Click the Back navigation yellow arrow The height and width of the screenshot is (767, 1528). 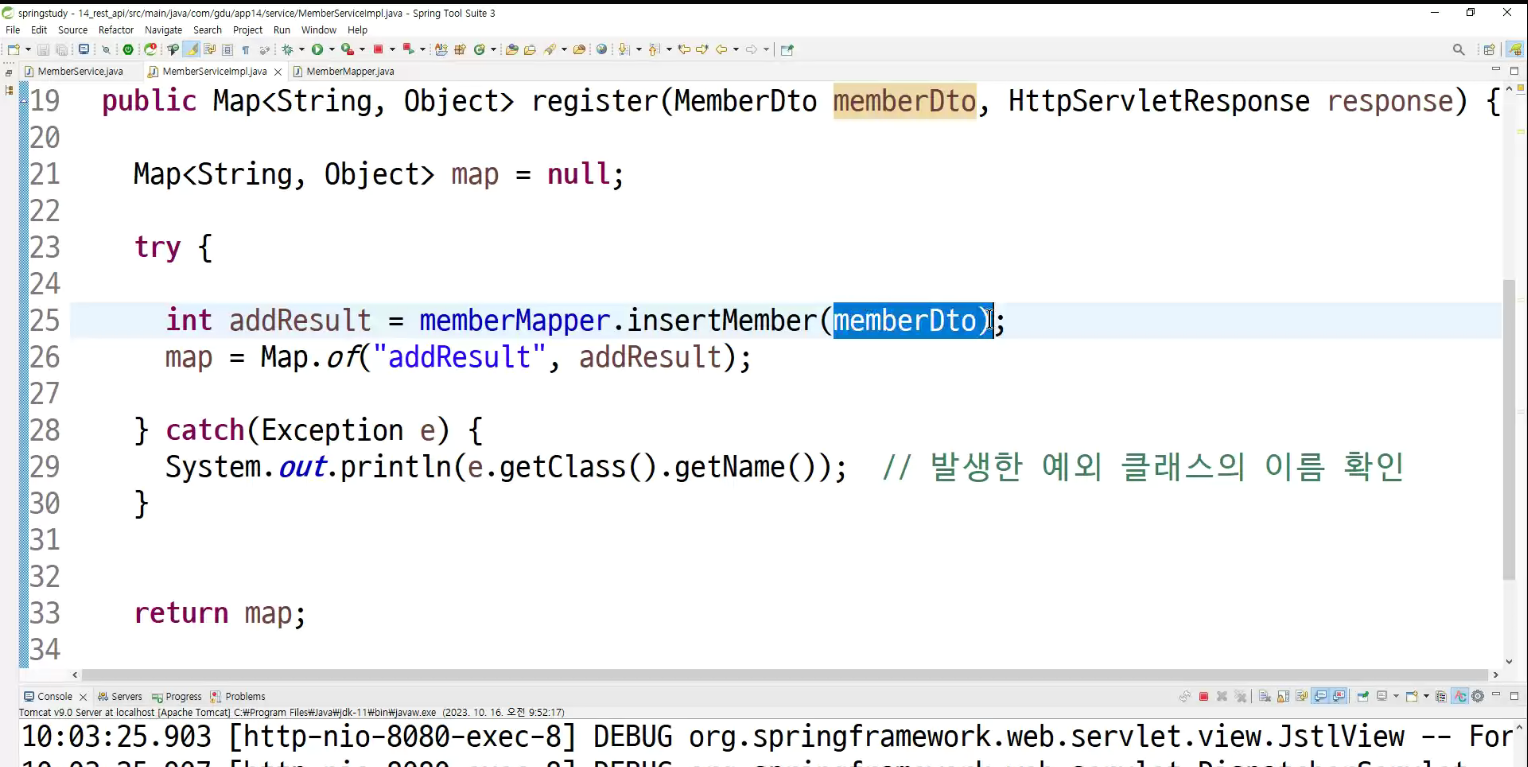tap(722, 49)
